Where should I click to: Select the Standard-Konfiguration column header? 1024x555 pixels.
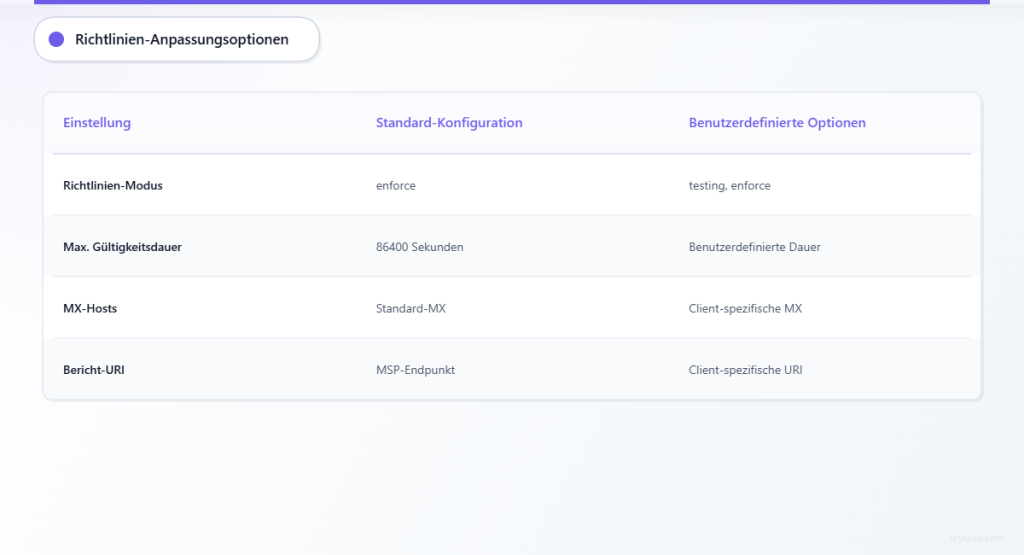click(449, 123)
